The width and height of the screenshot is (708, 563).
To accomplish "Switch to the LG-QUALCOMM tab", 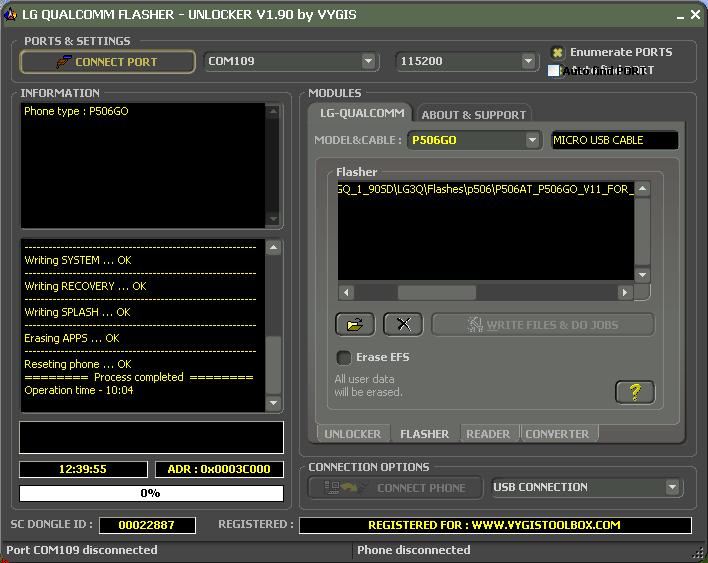I will pyautogui.click(x=361, y=113).
